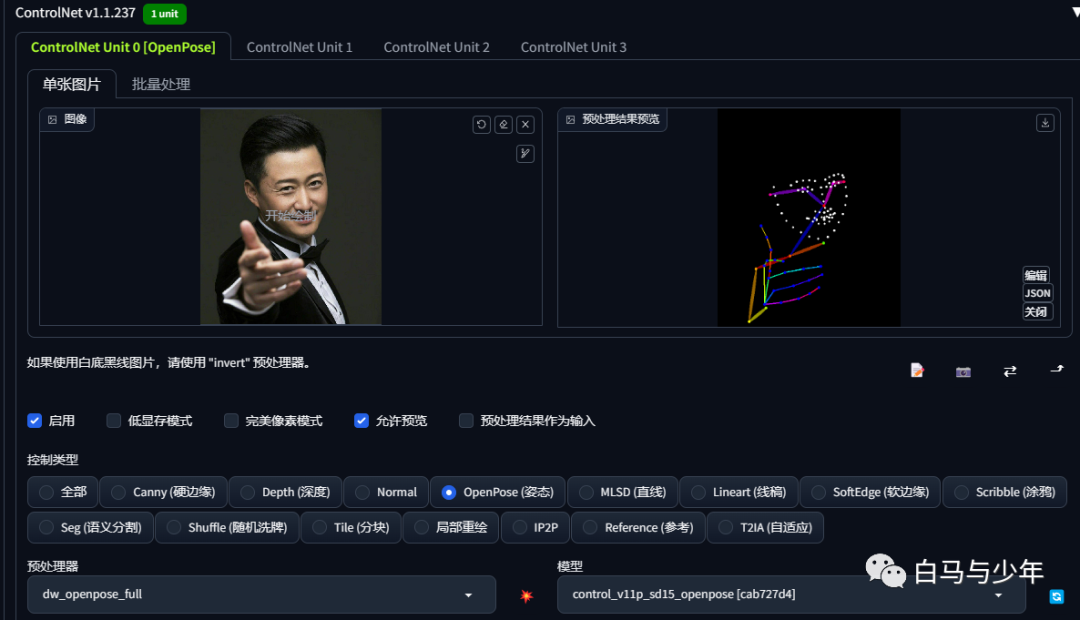Click the undo icon on input image

tap(481, 125)
